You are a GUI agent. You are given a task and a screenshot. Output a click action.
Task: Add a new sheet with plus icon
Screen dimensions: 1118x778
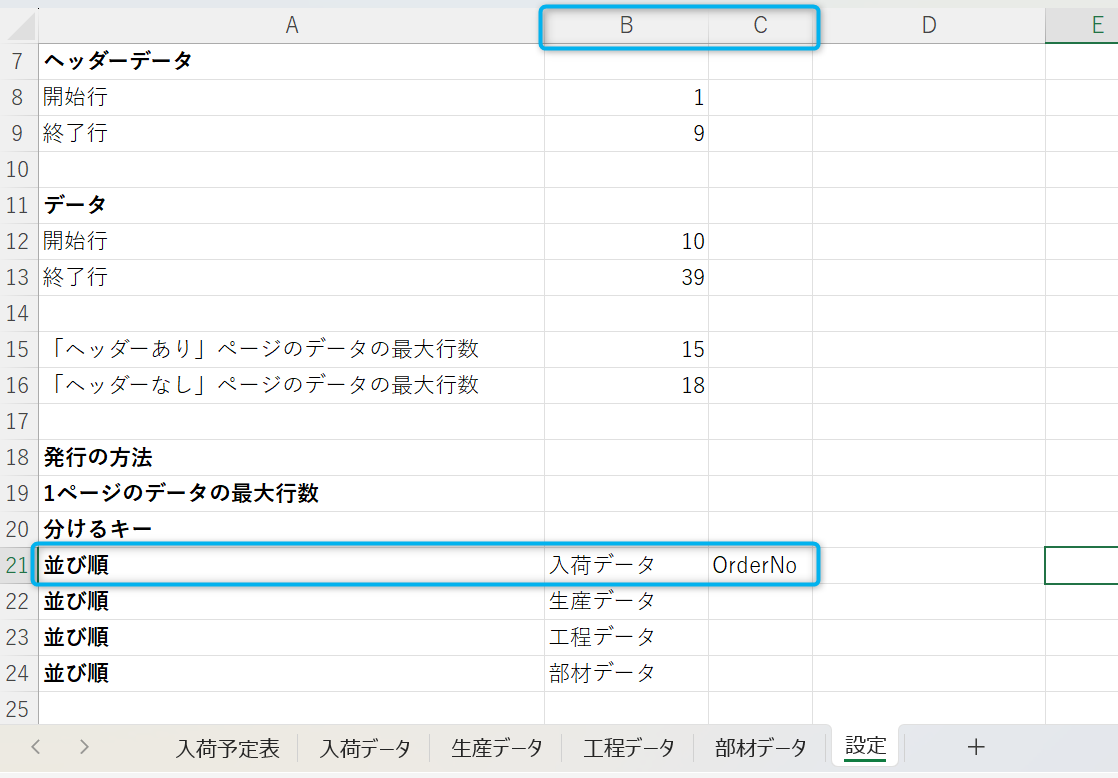pyautogui.click(x=976, y=746)
